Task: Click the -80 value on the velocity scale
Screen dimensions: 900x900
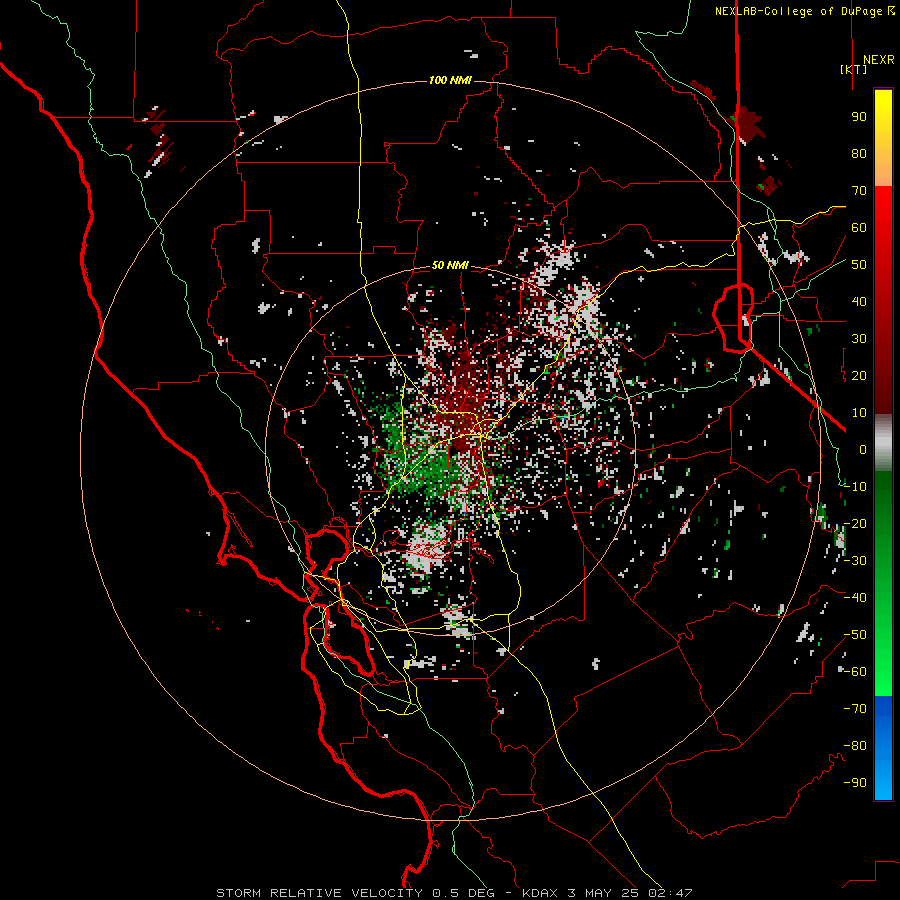Action: pos(855,746)
